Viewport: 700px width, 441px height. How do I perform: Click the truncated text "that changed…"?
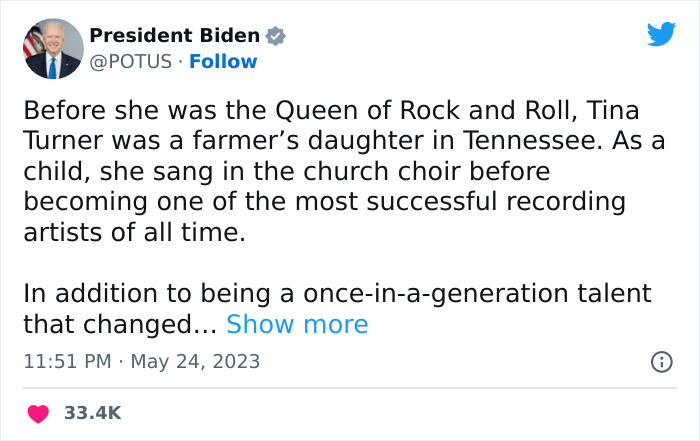[119, 324]
